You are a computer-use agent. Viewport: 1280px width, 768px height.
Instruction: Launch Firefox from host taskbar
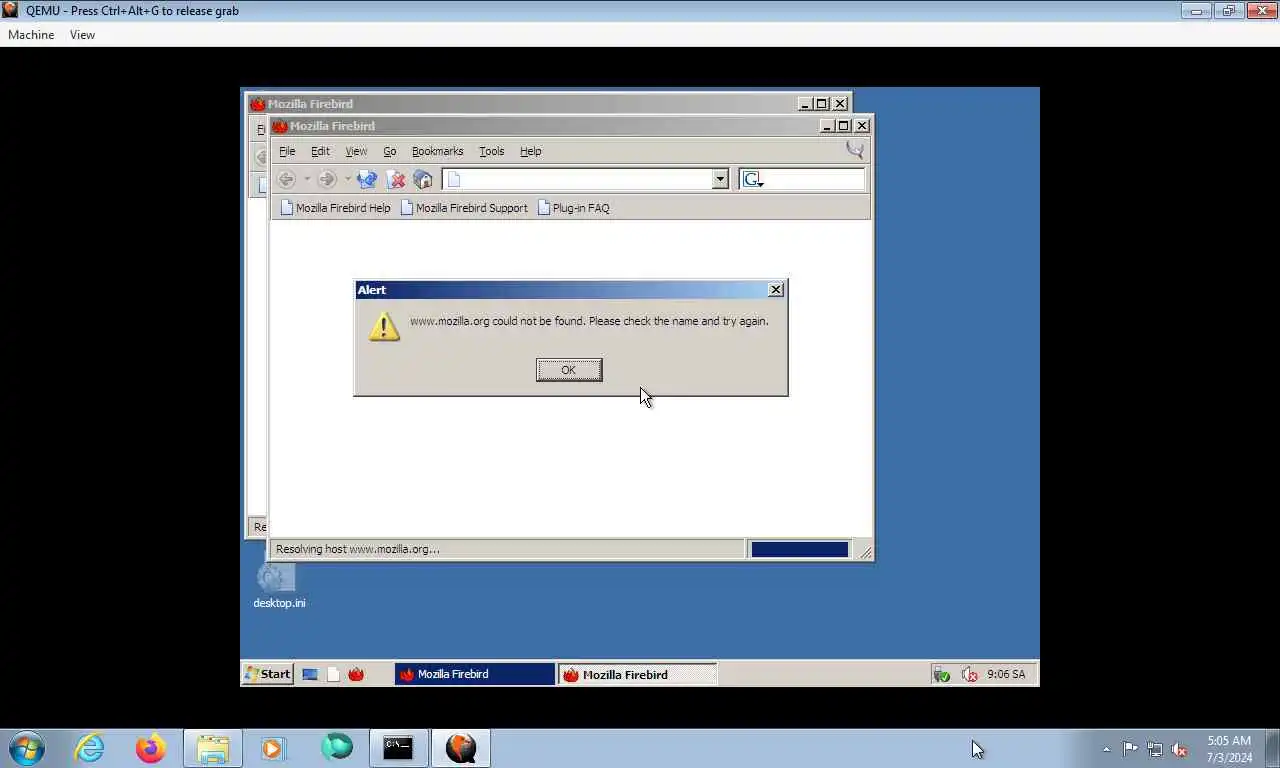pyautogui.click(x=151, y=748)
